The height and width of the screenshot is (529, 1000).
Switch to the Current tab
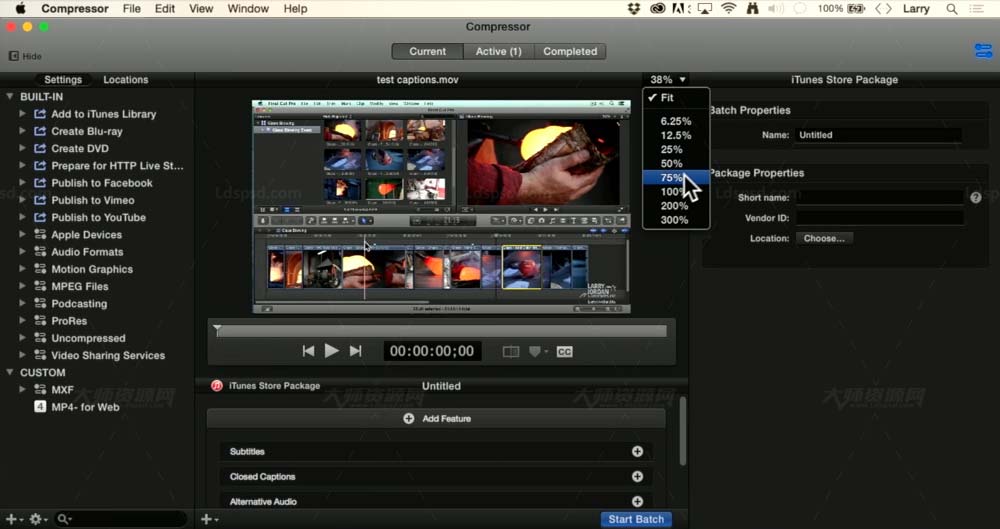click(427, 52)
